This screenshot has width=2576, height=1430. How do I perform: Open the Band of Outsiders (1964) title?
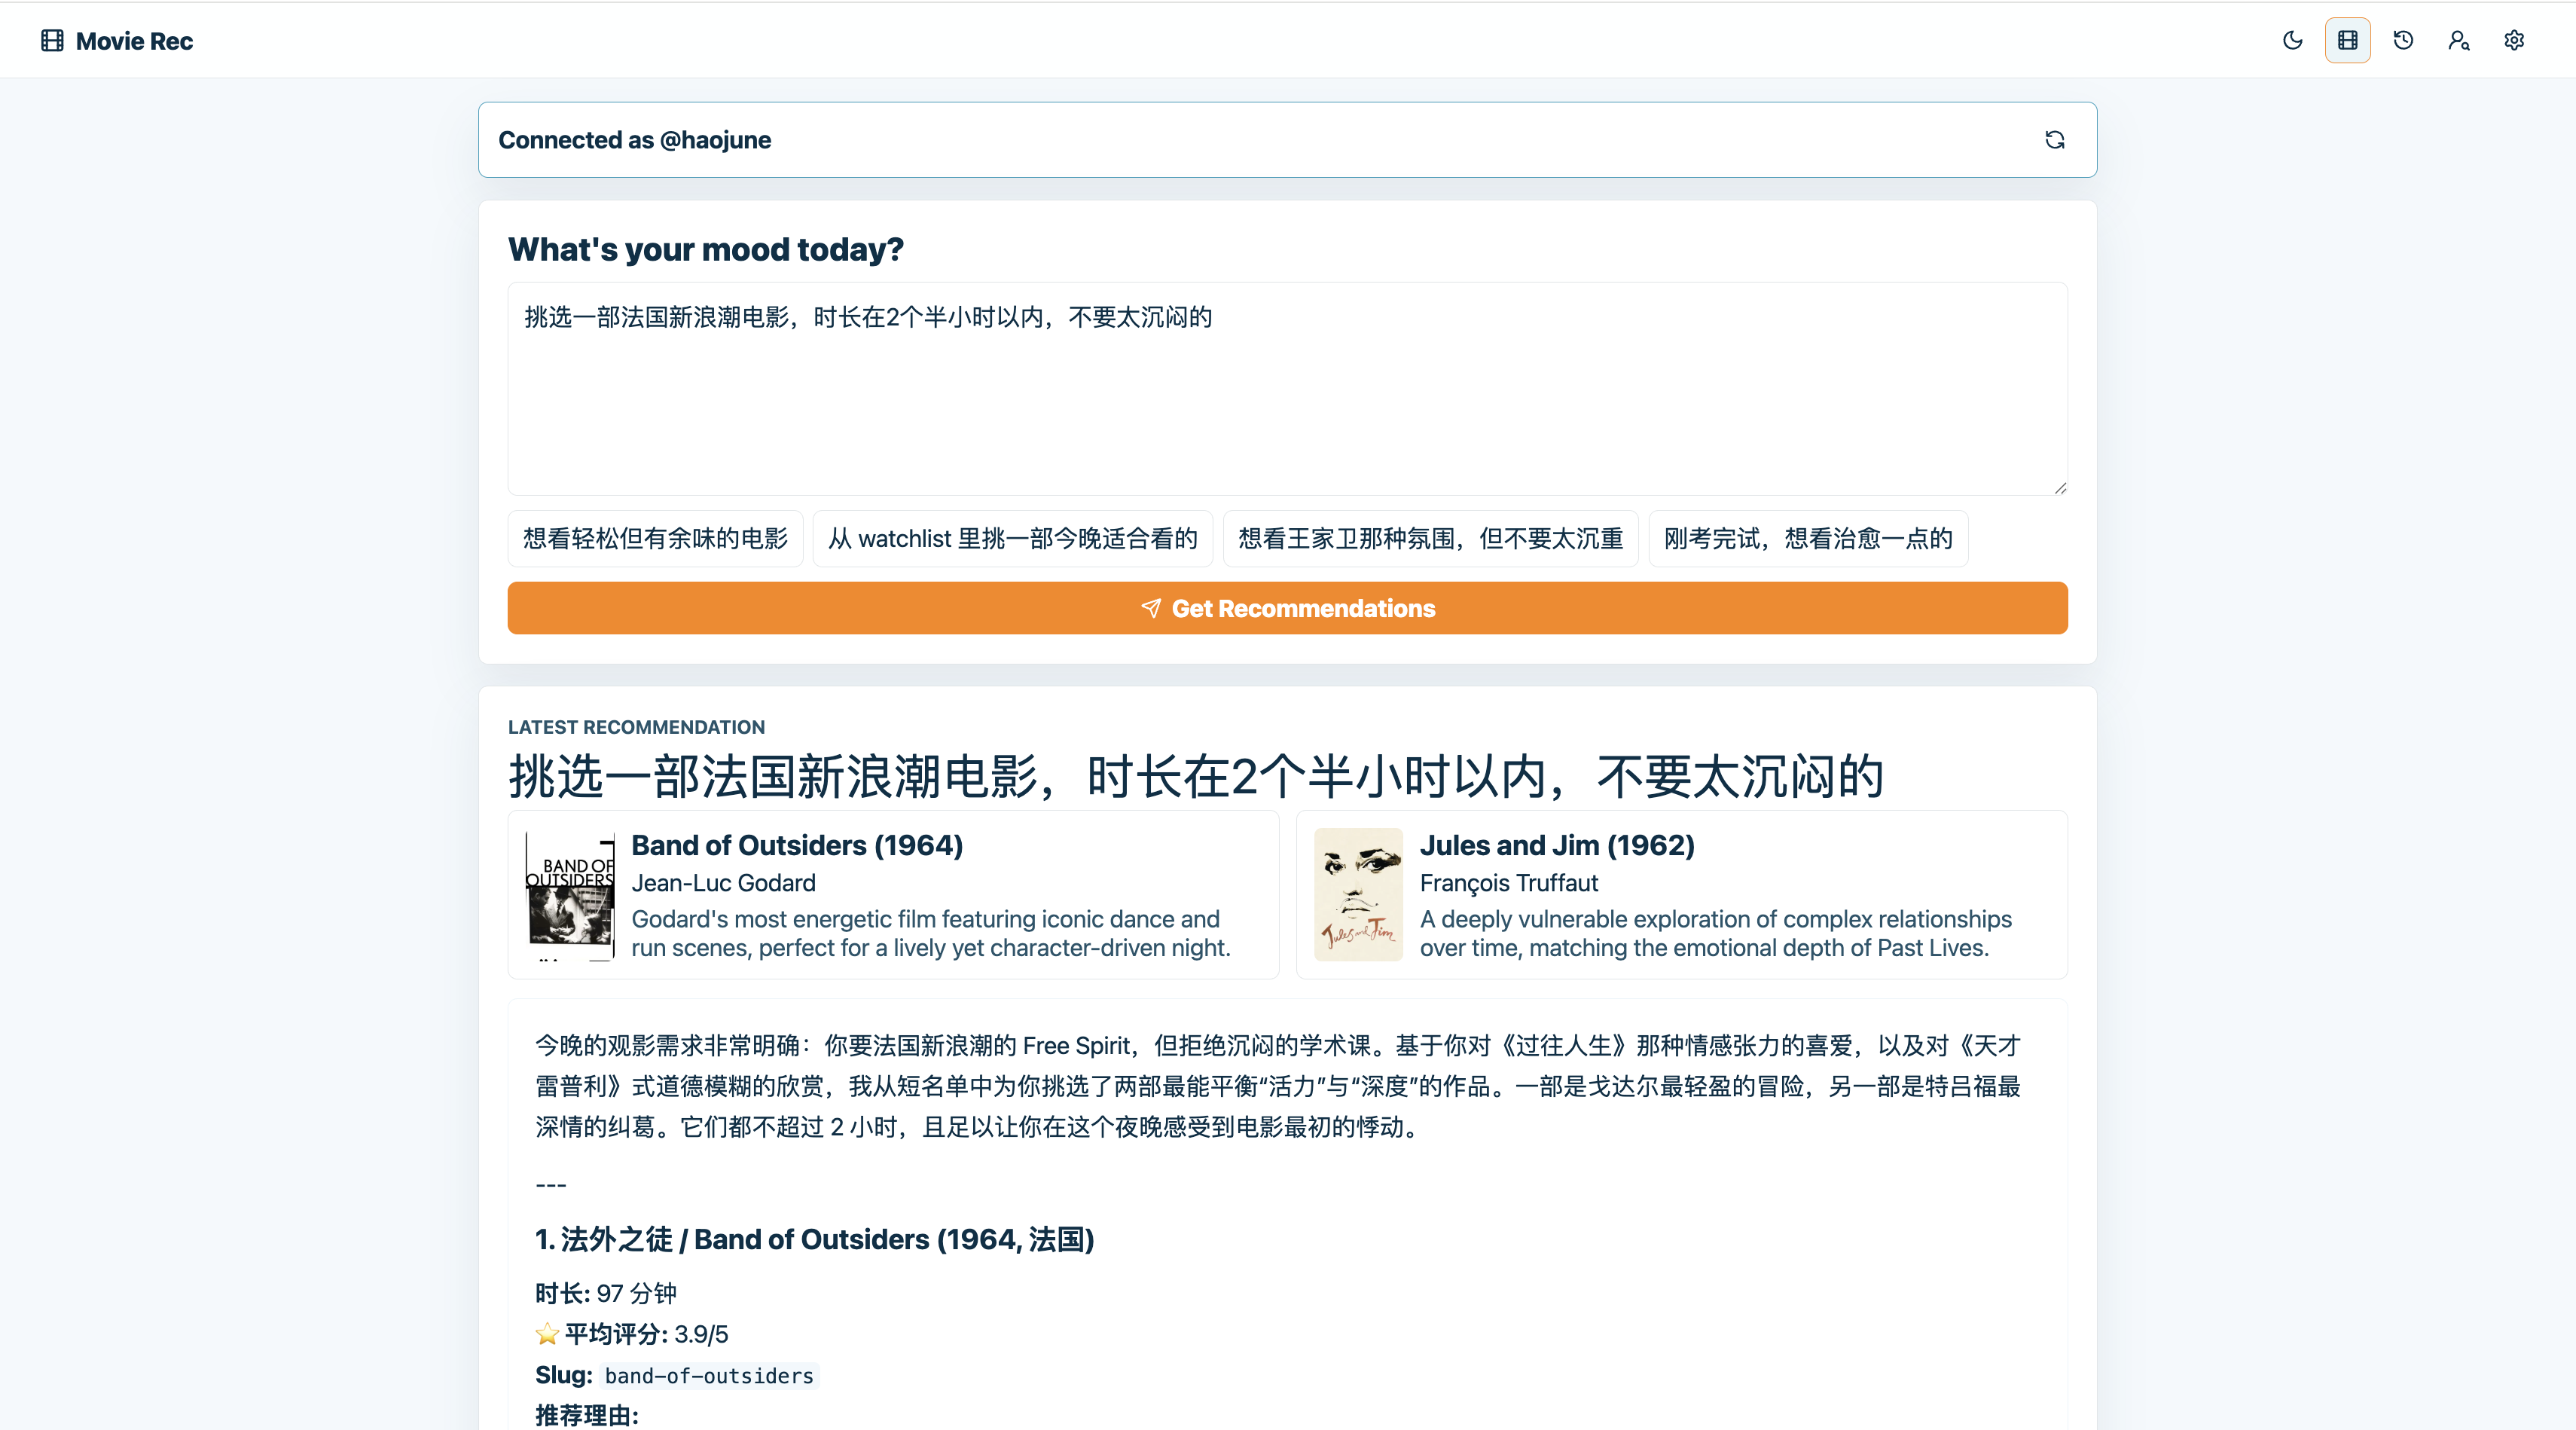click(797, 845)
